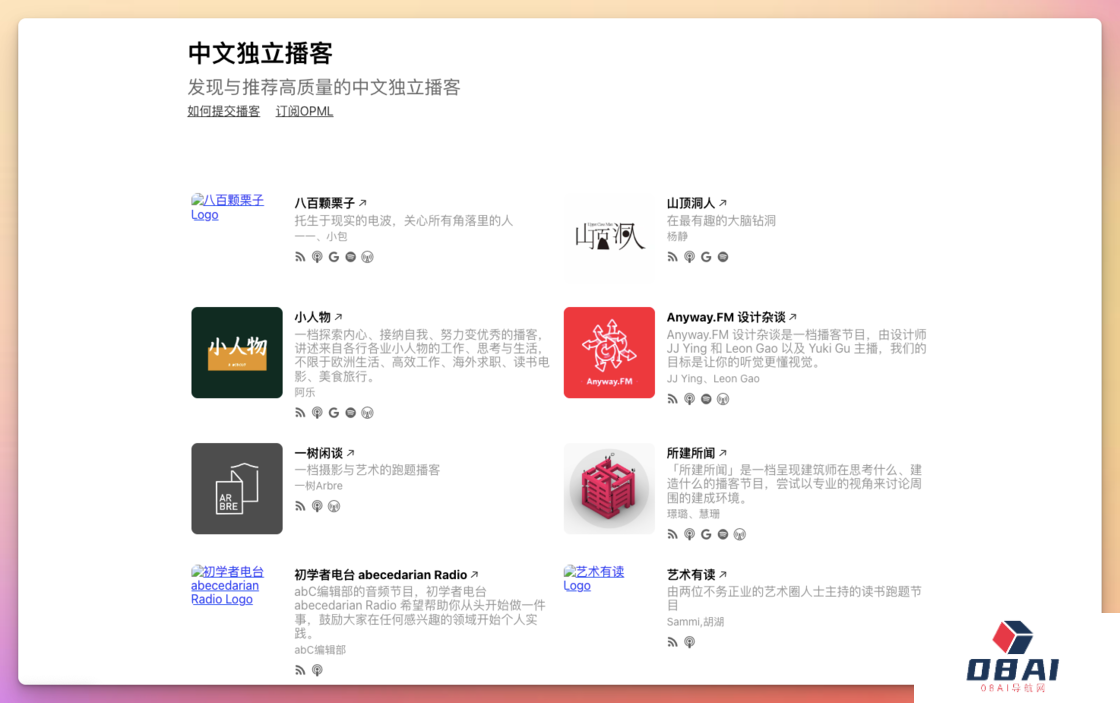Click the 所建所闻 cube cover art
Screen dimensions: 1120x703
coord(609,489)
